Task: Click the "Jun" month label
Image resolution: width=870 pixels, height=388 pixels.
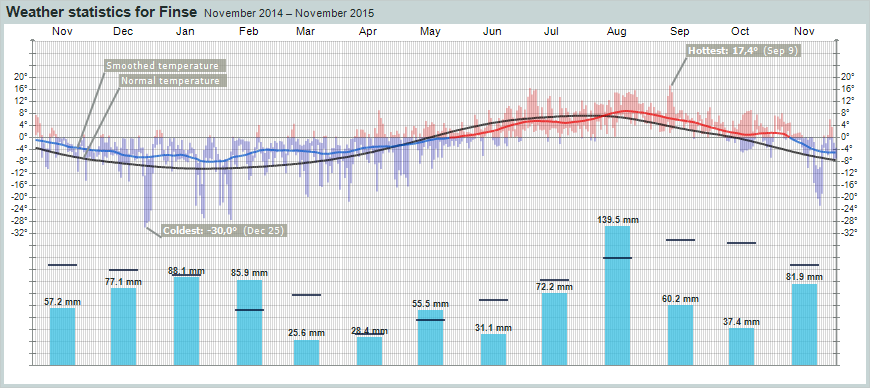Action: click(x=492, y=32)
